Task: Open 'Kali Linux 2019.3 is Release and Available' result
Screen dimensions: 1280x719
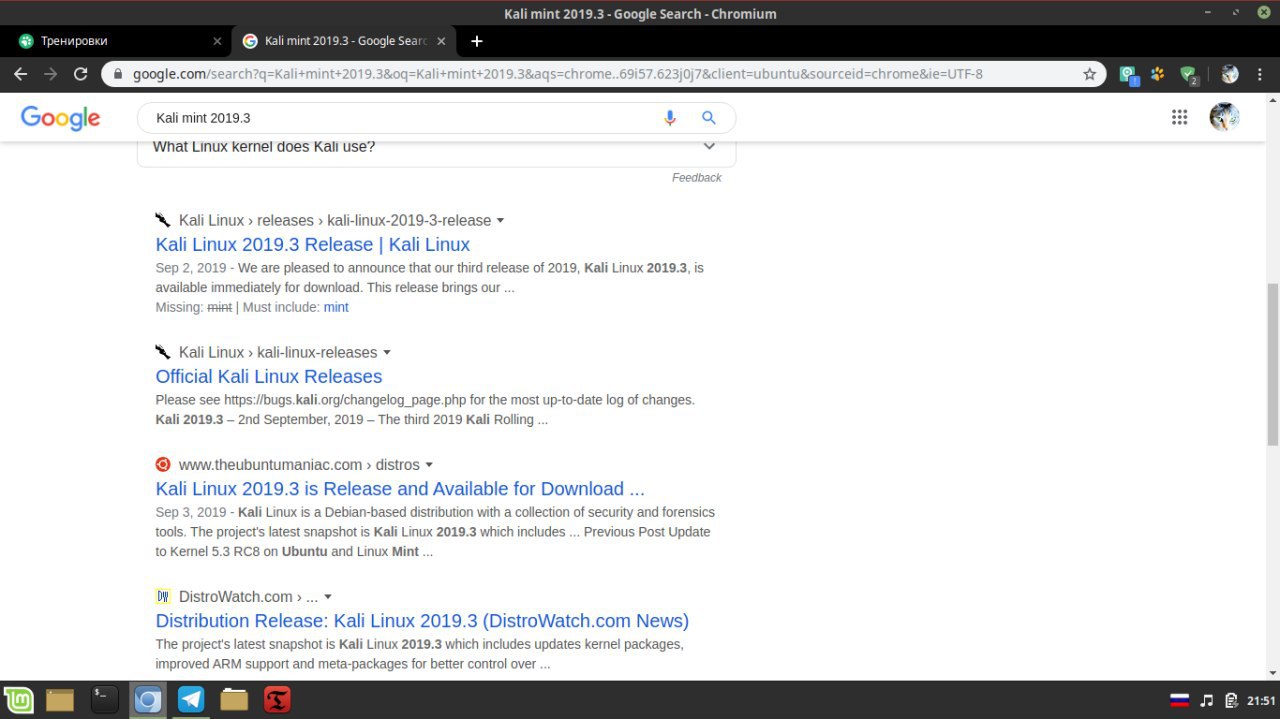Action: (400, 488)
